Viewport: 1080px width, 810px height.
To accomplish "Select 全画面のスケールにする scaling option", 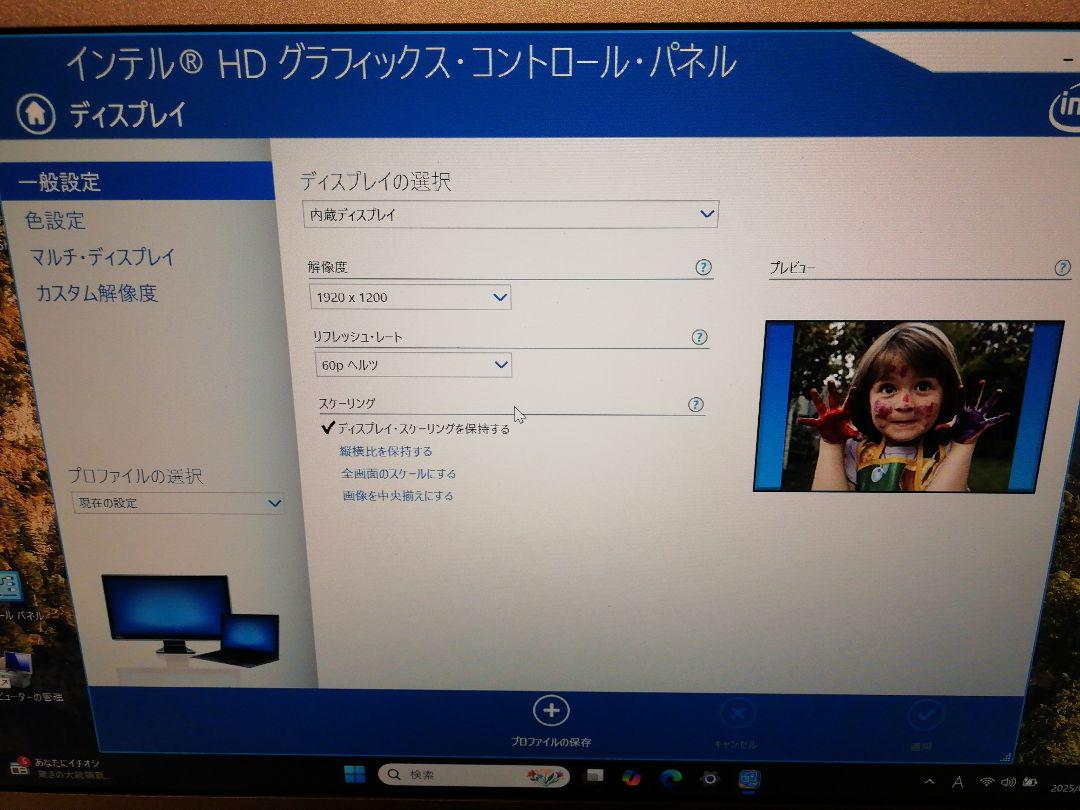I will pos(398,474).
